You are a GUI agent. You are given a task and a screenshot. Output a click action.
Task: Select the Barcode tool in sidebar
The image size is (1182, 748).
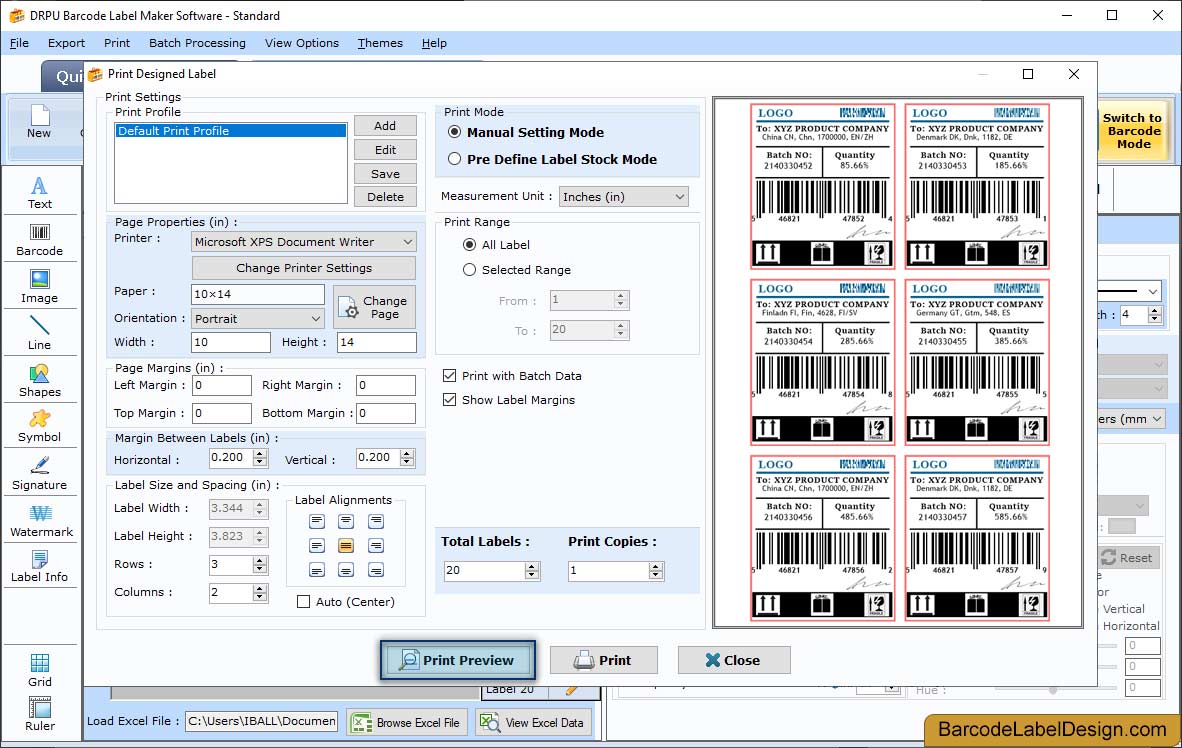pyautogui.click(x=39, y=240)
